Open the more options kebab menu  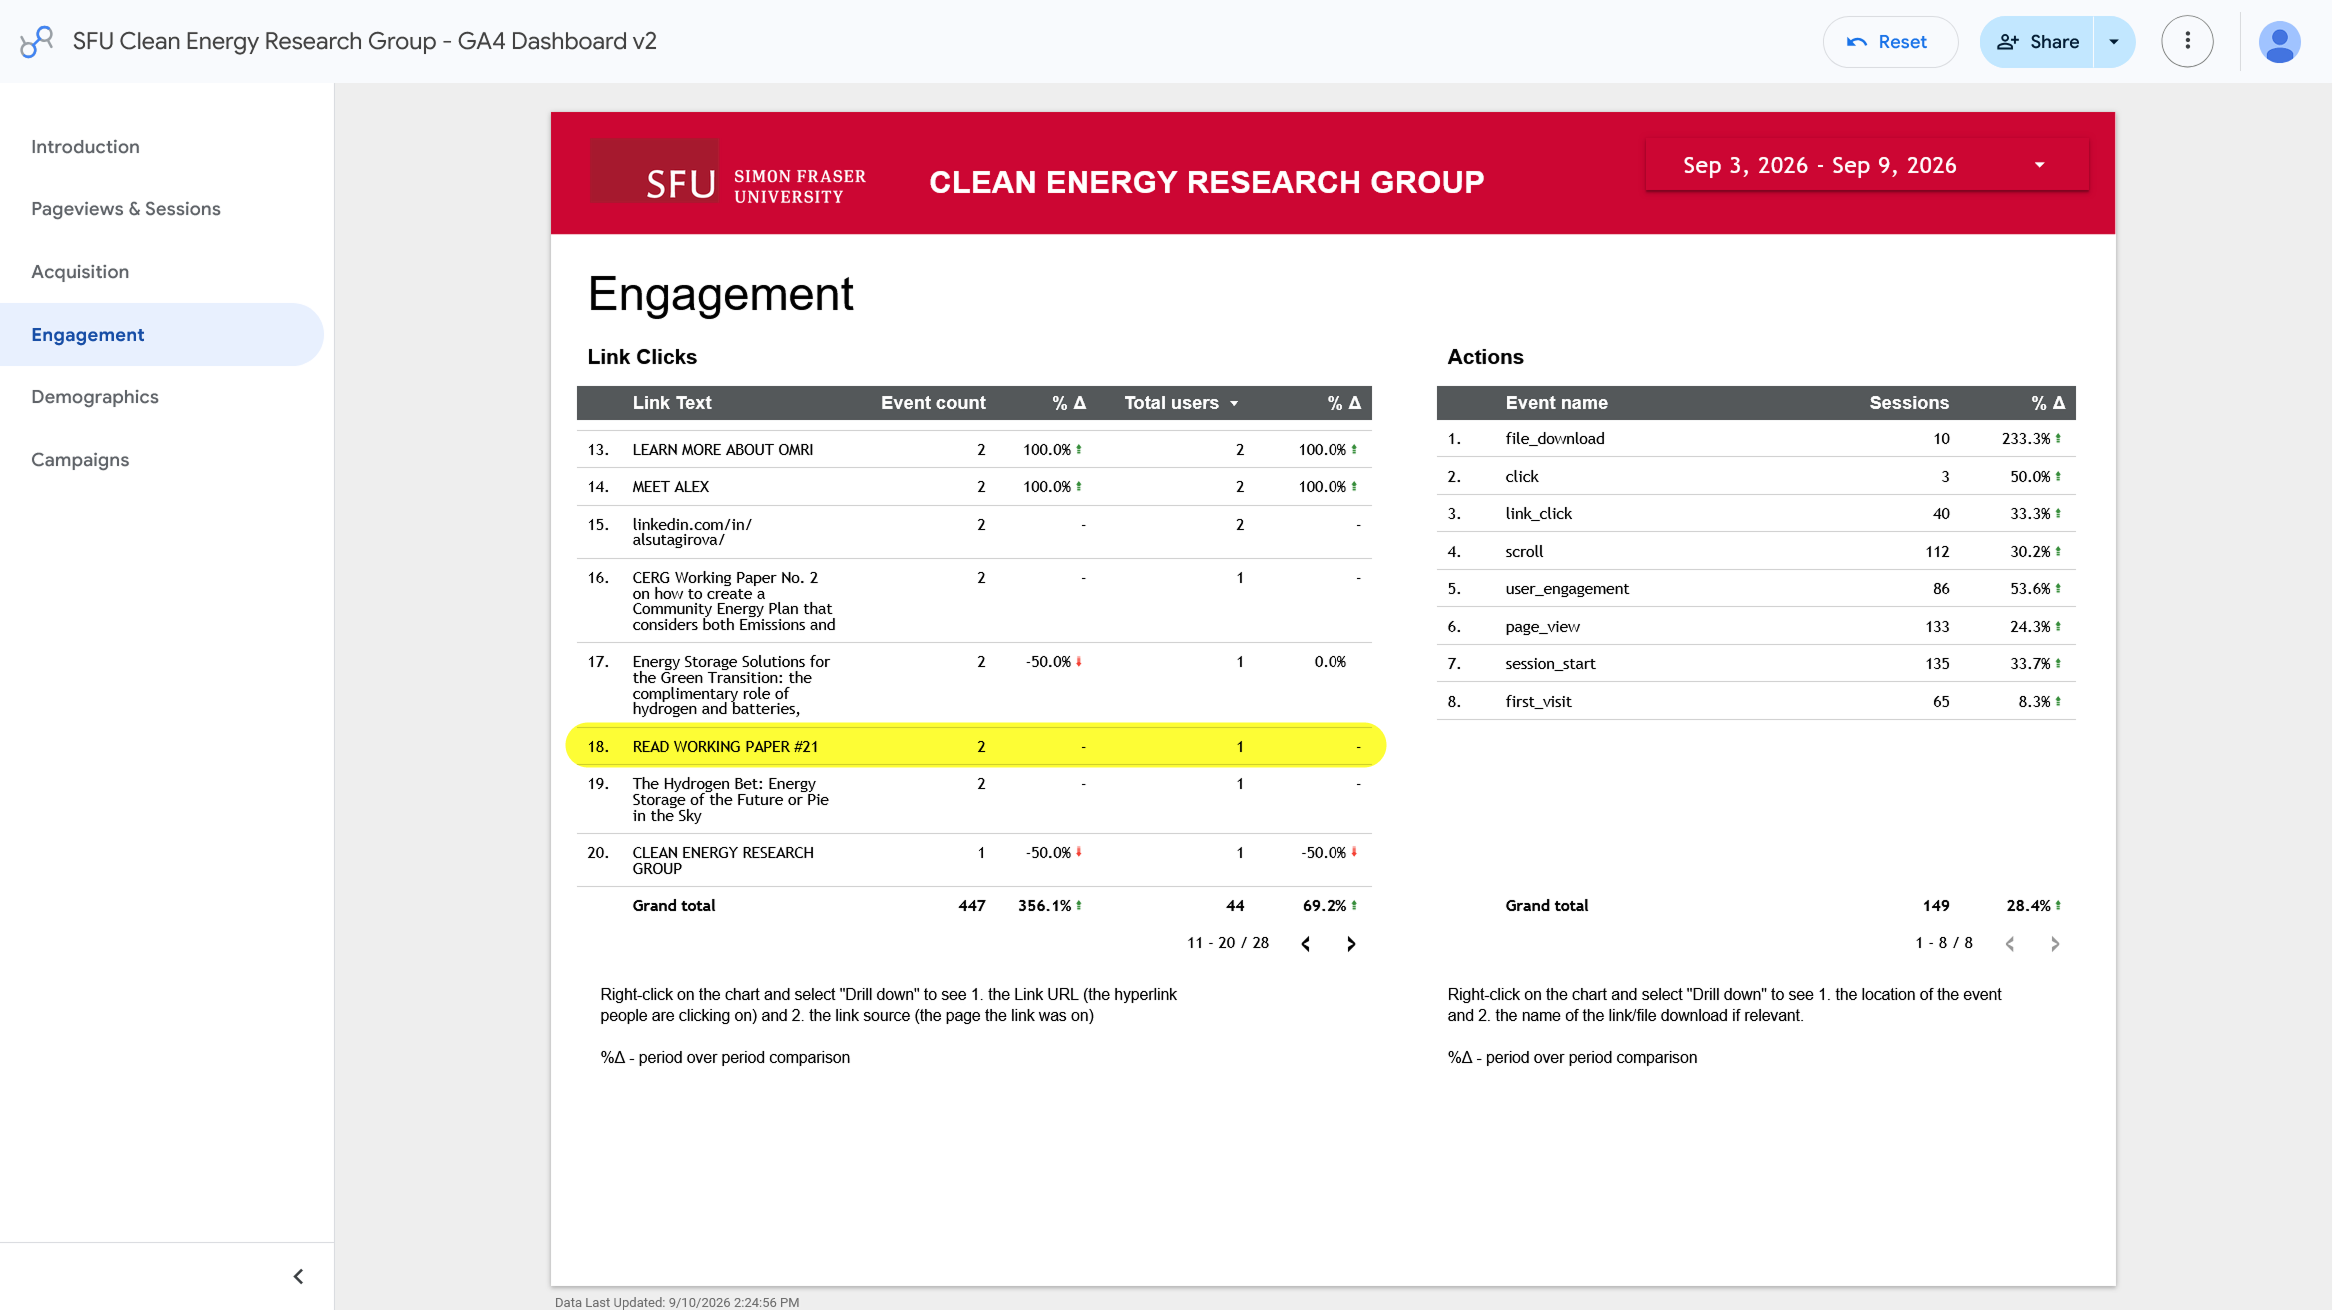click(2187, 41)
